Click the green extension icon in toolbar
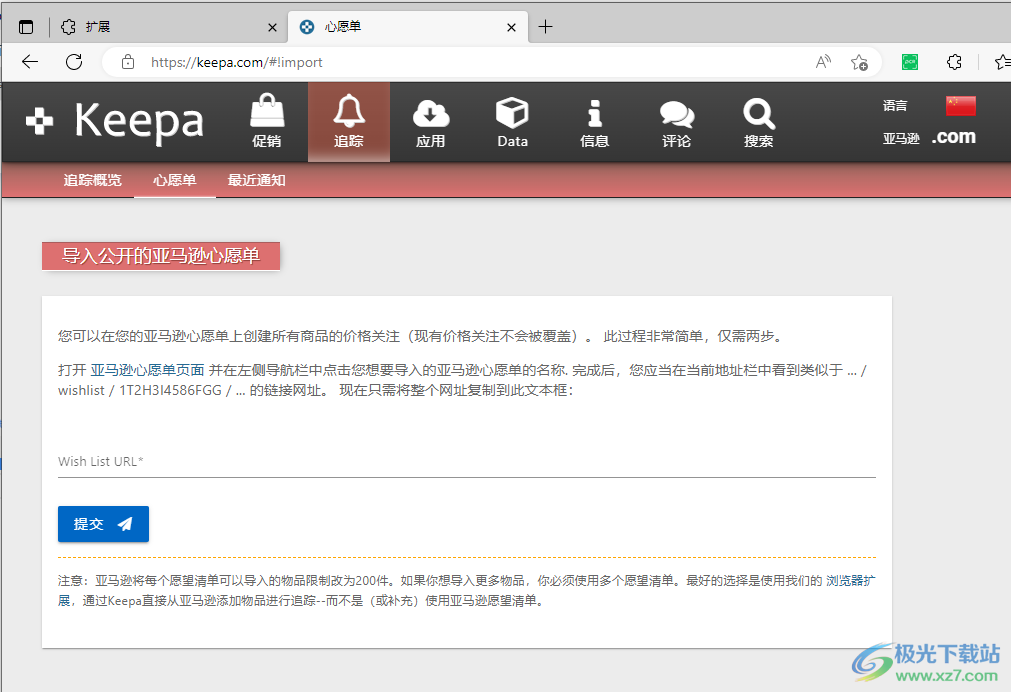 click(x=910, y=62)
